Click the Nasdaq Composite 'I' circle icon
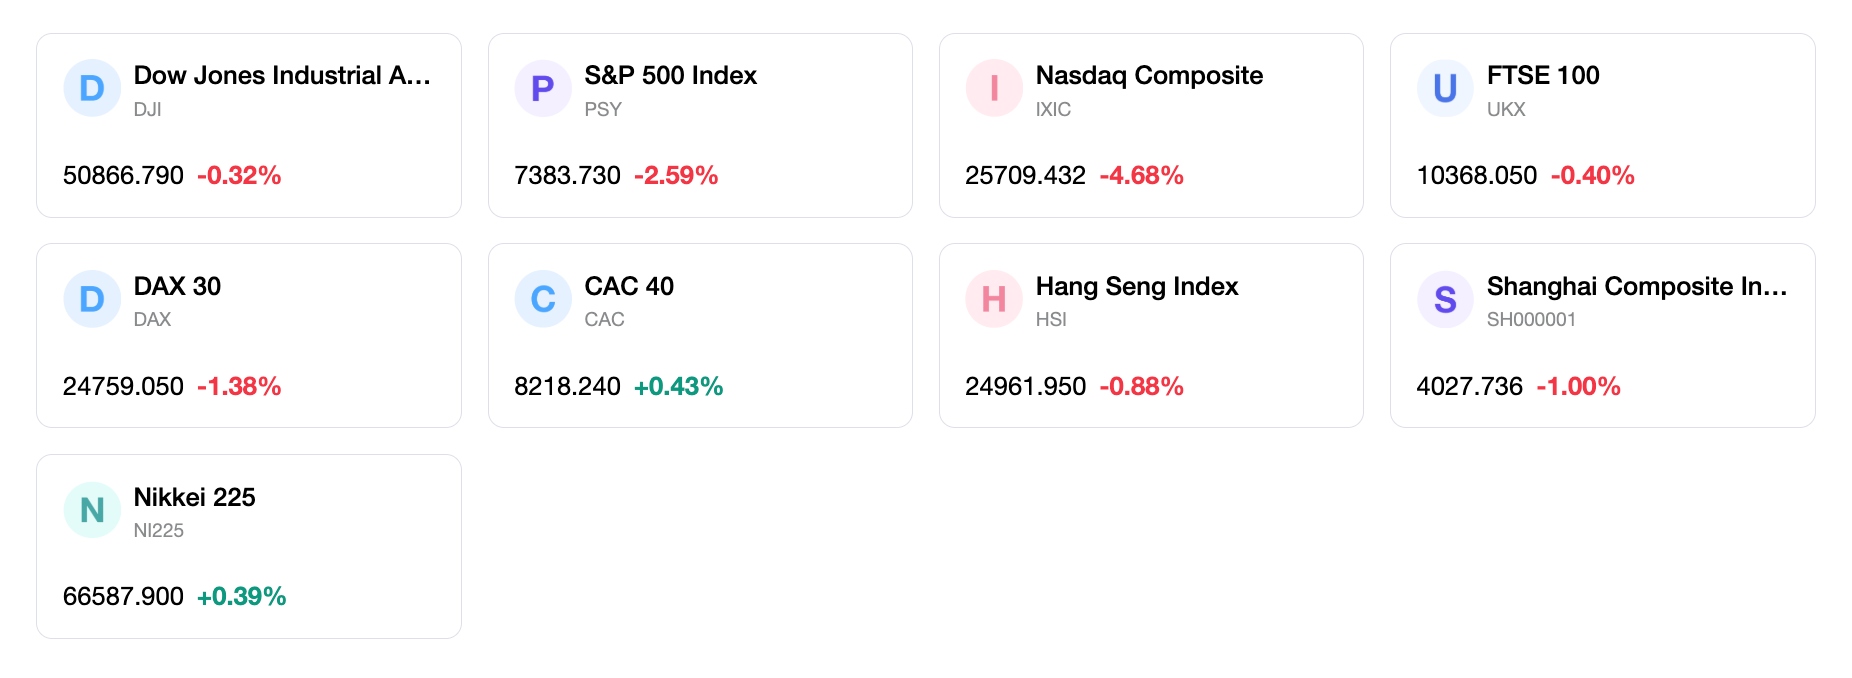1852x678 pixels. click(x=994, y=88)
